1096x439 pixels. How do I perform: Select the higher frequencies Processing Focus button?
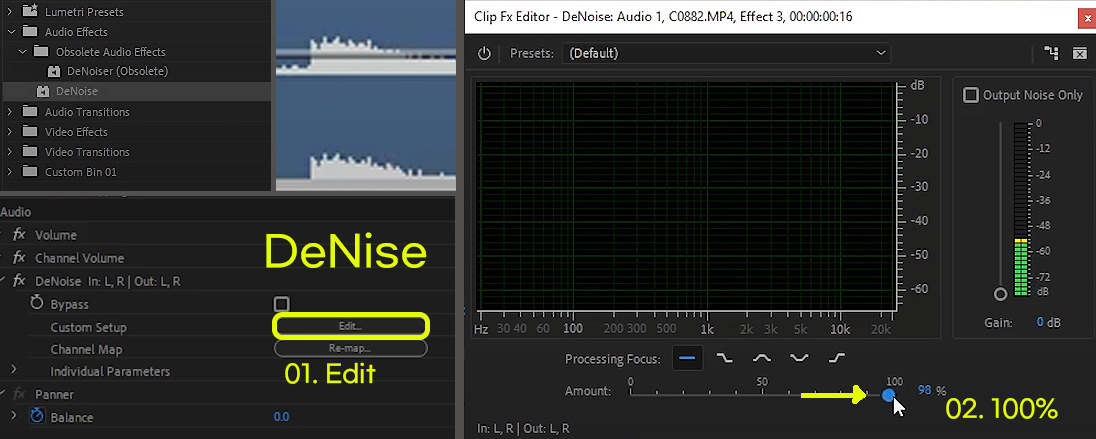click(836, 358)
